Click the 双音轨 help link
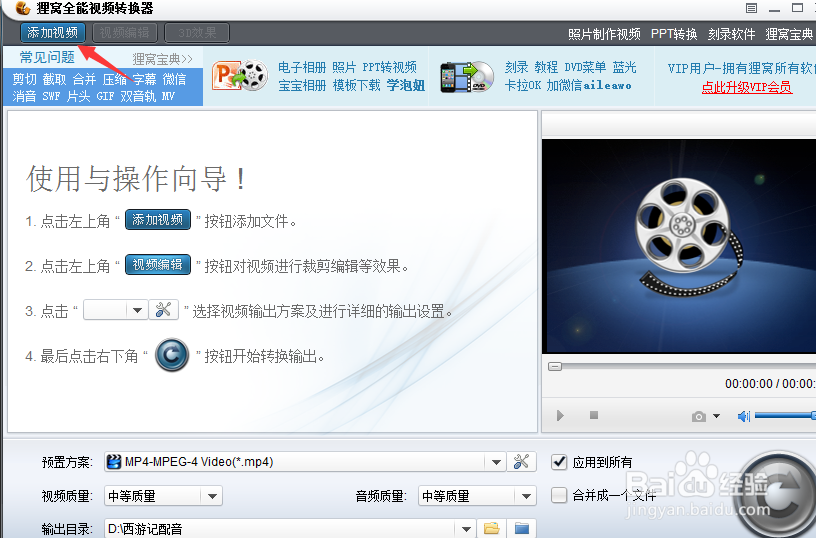The width and height of the screenshot is (816, 538). (x=138, y=96)
